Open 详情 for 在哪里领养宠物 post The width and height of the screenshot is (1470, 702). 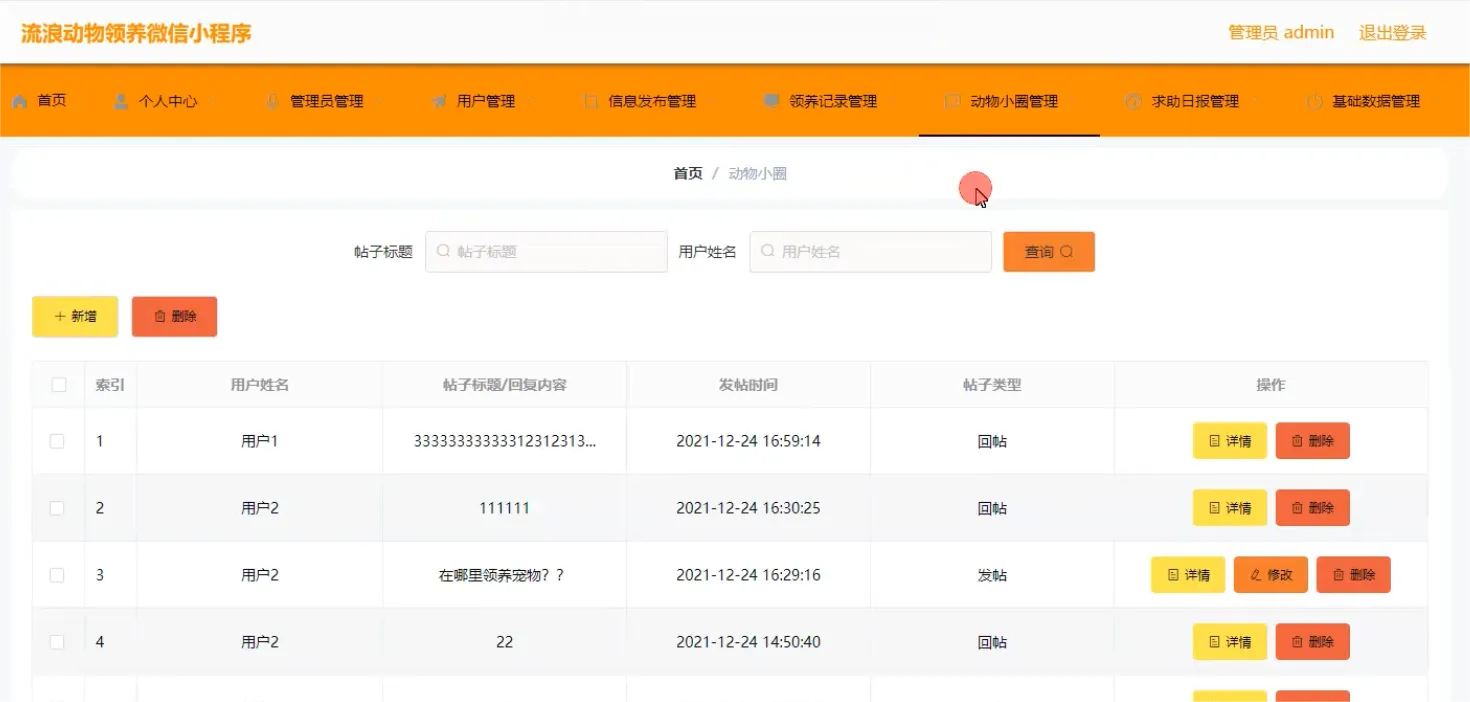coord(1188,575)
